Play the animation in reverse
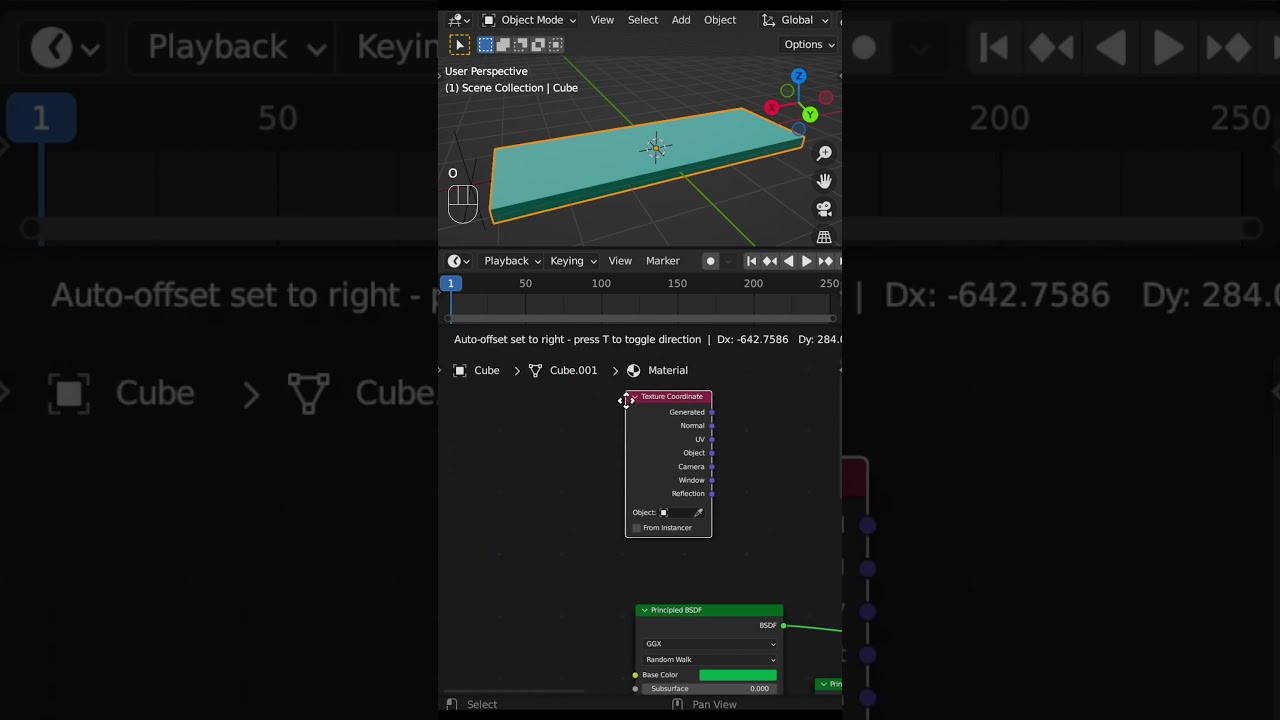Viewport: 1280px width, 720px height. click(x=788, y=261)
